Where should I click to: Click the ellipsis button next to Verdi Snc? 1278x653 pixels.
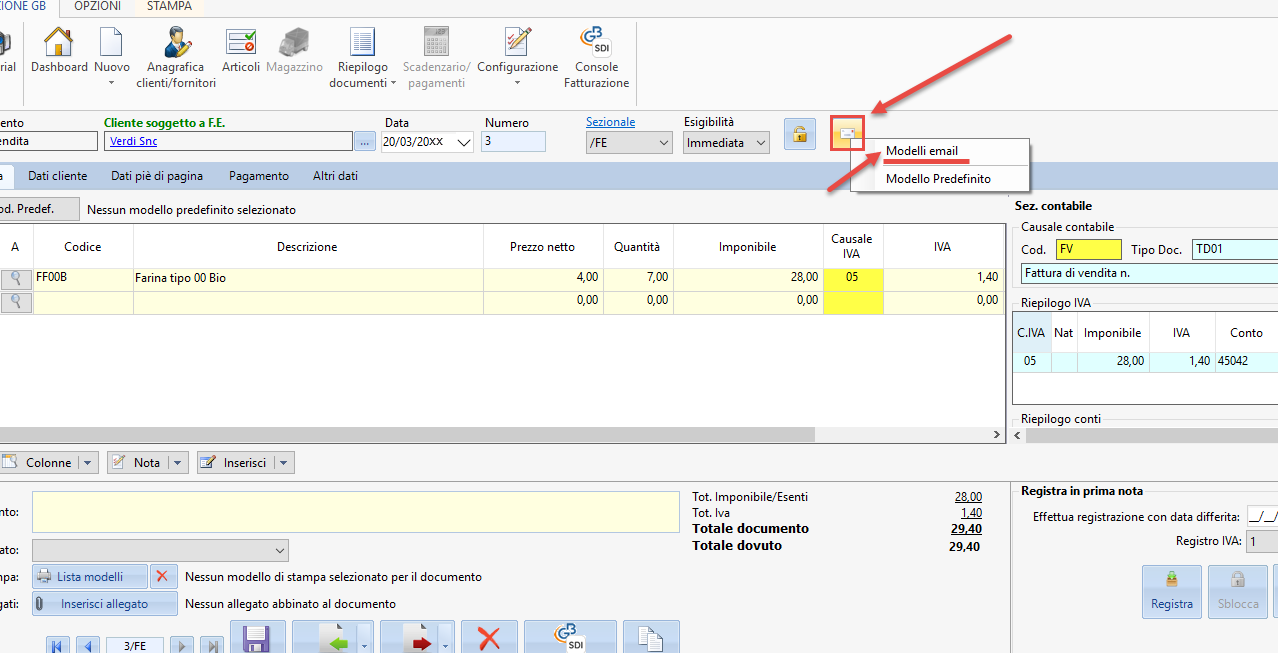365,142
